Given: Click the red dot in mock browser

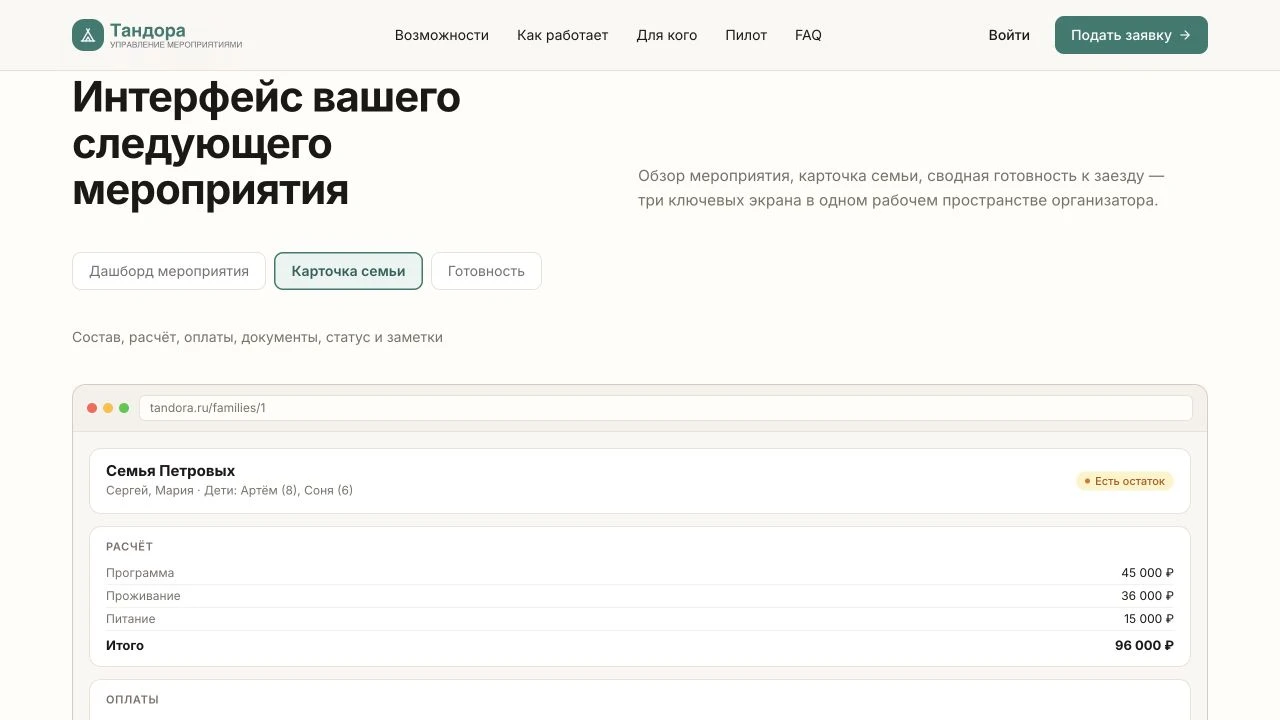Looking at the screenshot, I should tap(92, 408).
